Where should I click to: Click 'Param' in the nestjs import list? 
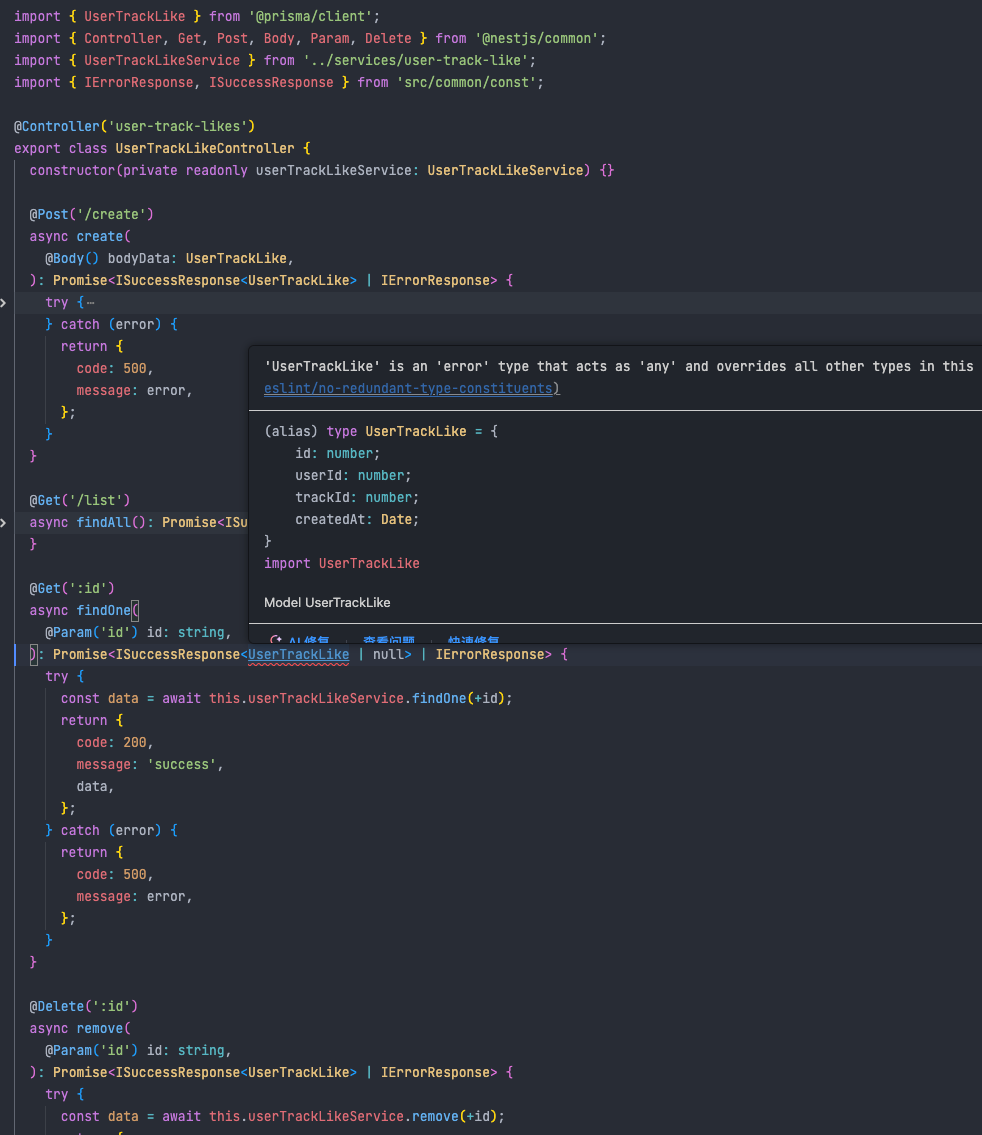click(330, 38)
